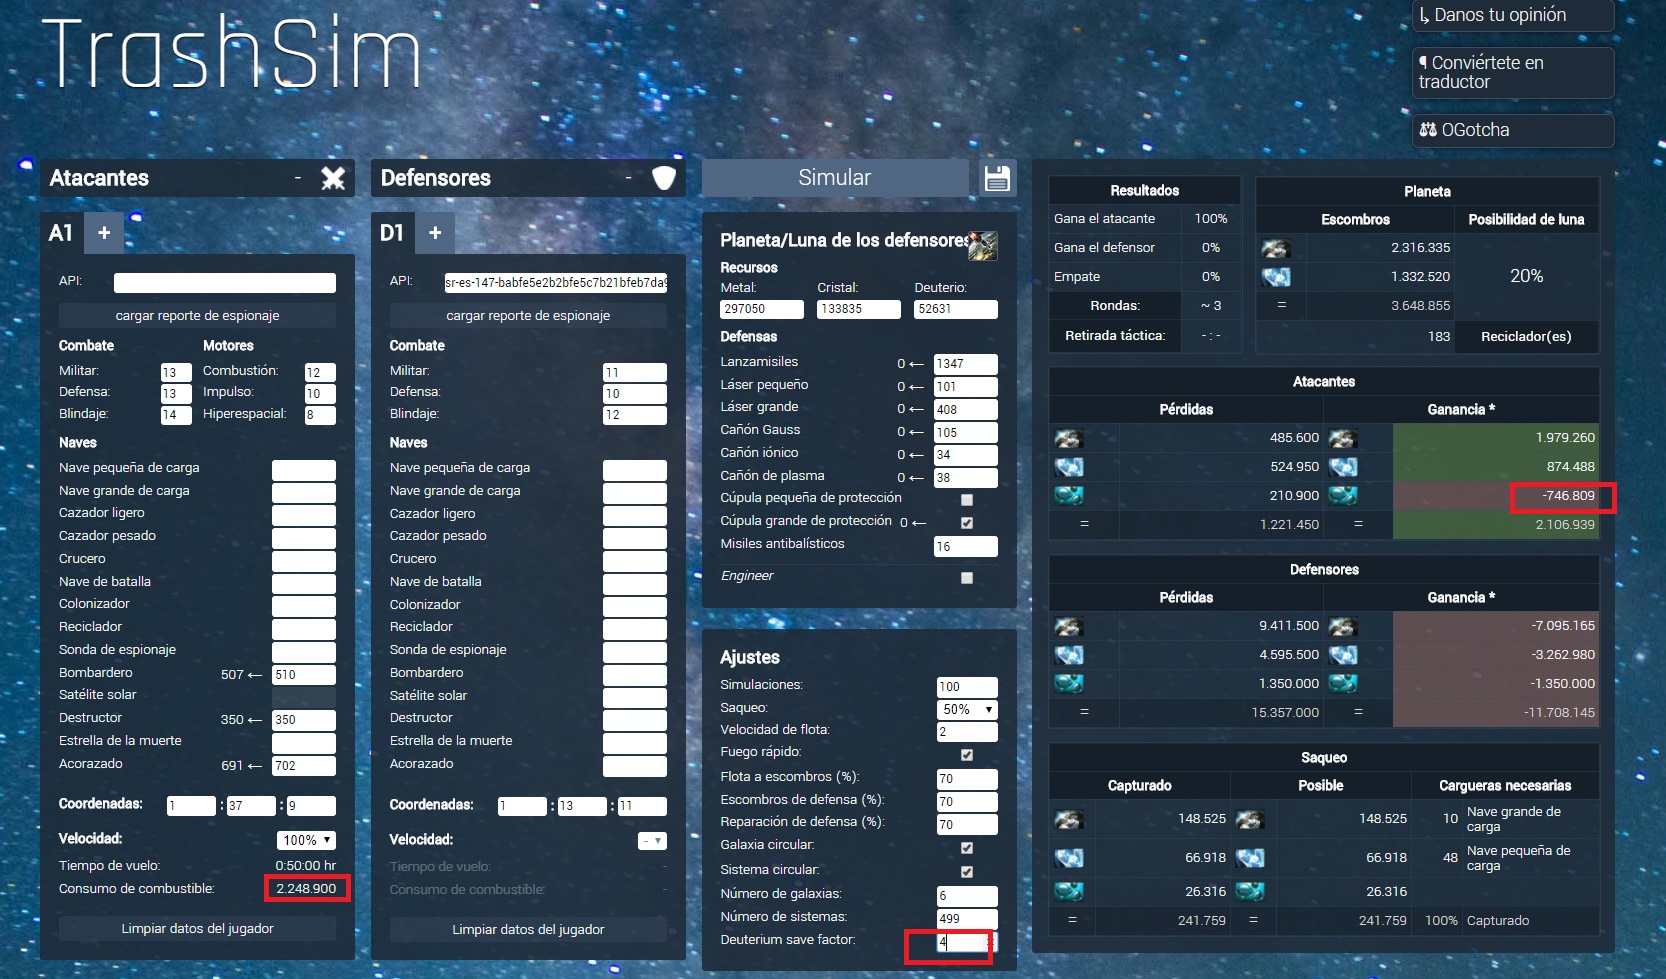Screen dimensions: 1666x979
Task: Click arrow next to Lanzamisiles zero
Action: click(x=916, y=364)
